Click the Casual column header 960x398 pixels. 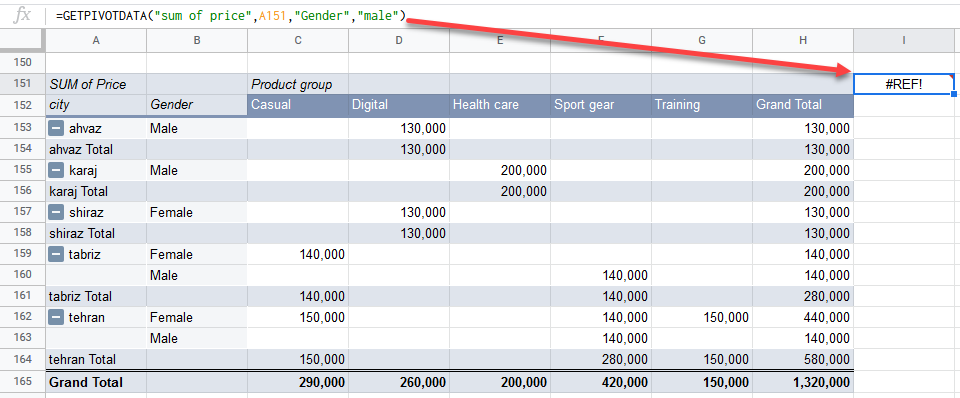click(298, 105)
